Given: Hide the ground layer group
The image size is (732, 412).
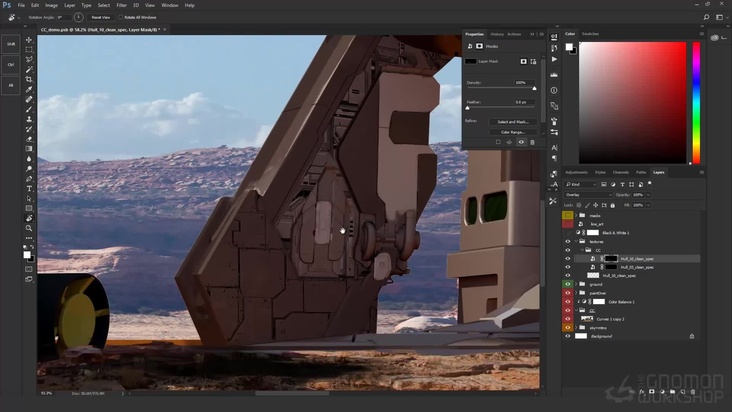Looking at the screenshot, I should (x=568, y=284).
